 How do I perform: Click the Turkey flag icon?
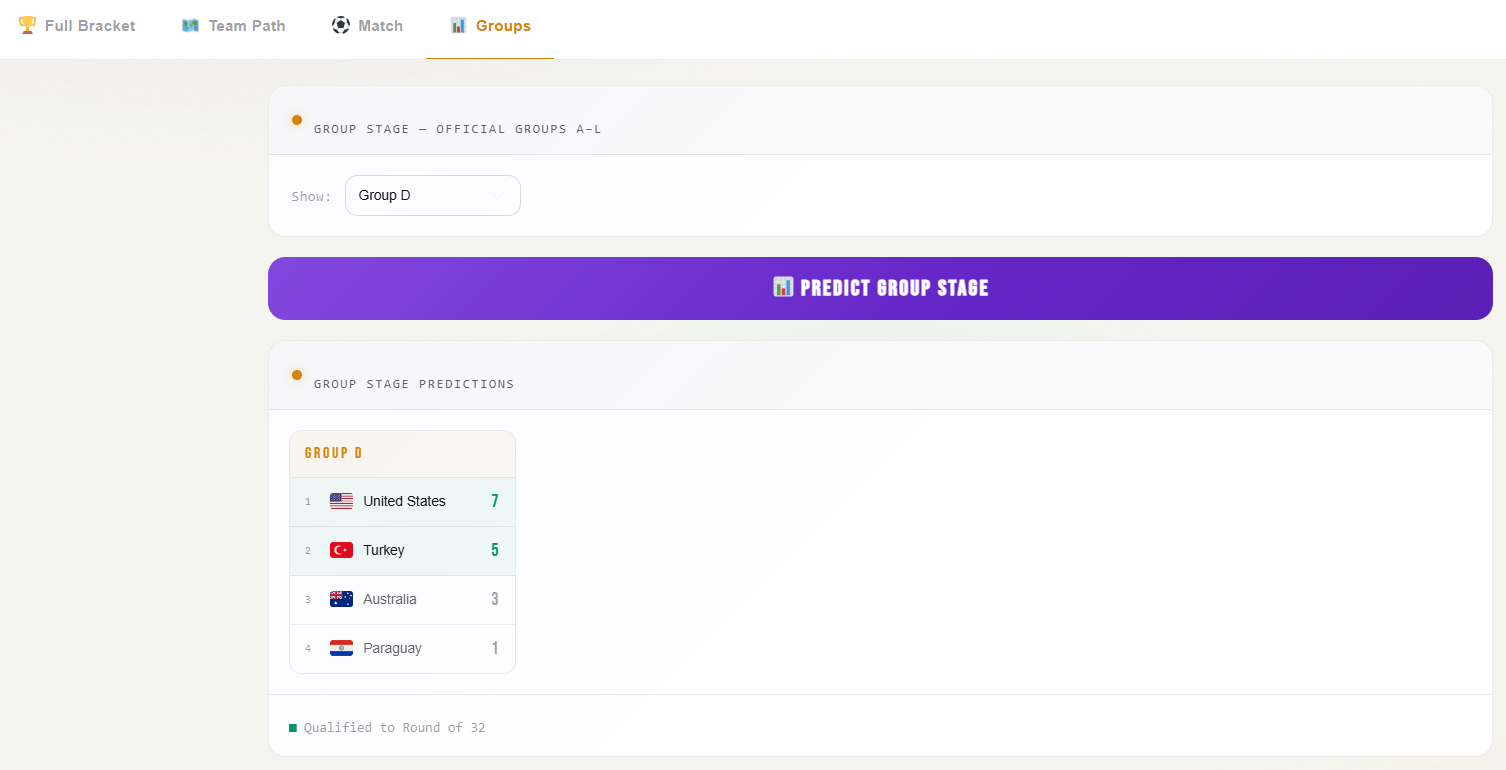click(341, 550)
